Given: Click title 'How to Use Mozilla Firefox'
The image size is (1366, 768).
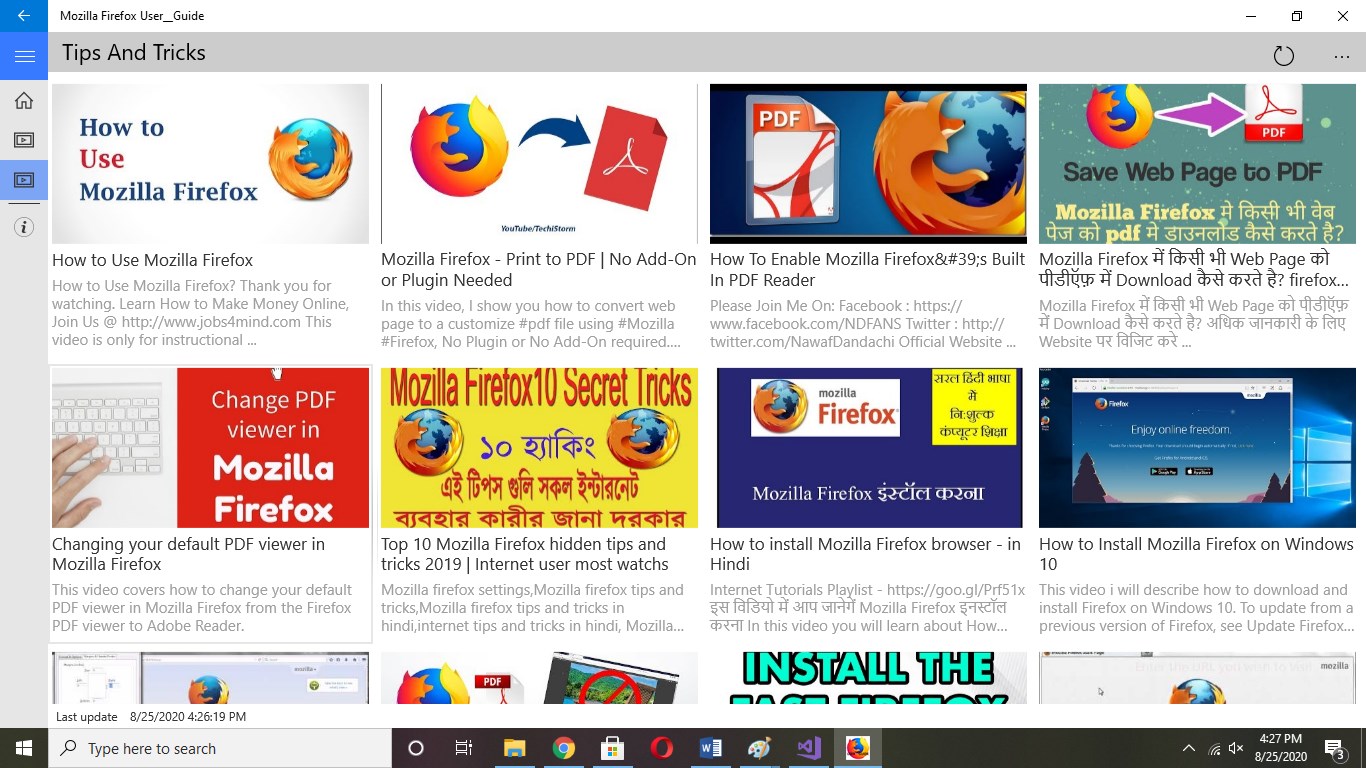Looking at the screenshot, I should pyautogui.click(x=152, y=260).
